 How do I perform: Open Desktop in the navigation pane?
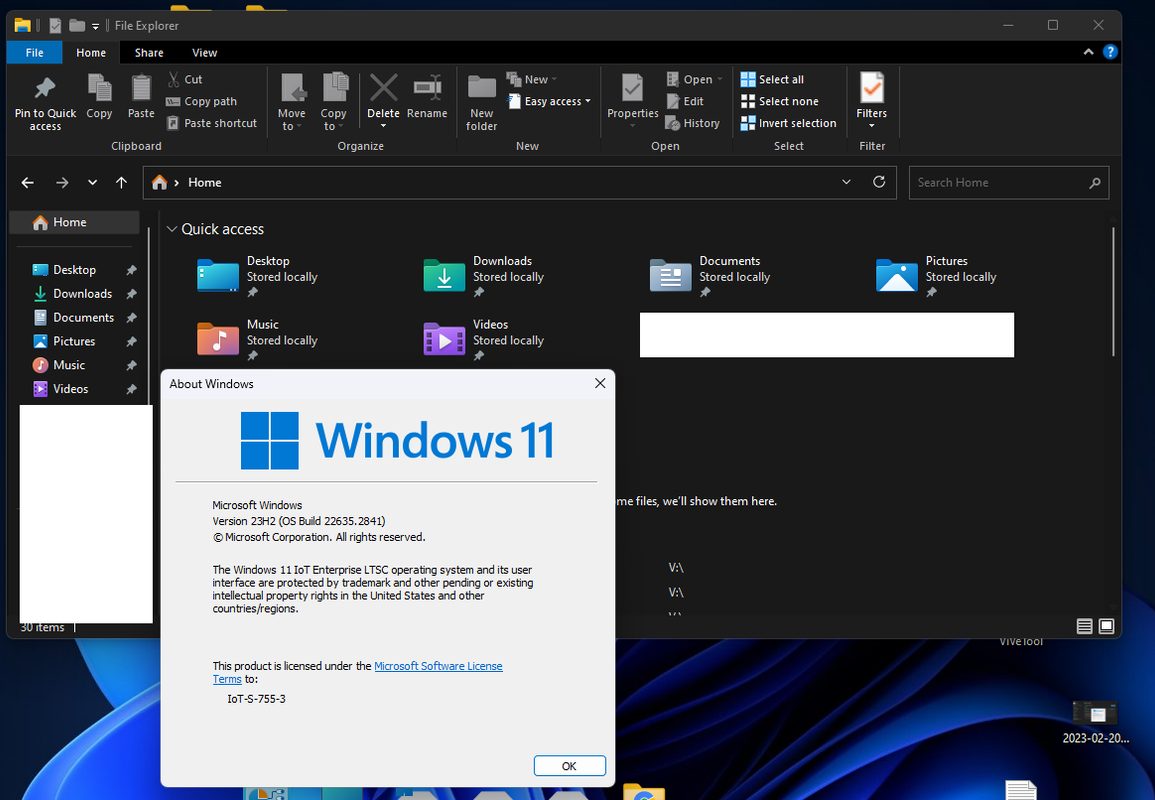[74, 270]
